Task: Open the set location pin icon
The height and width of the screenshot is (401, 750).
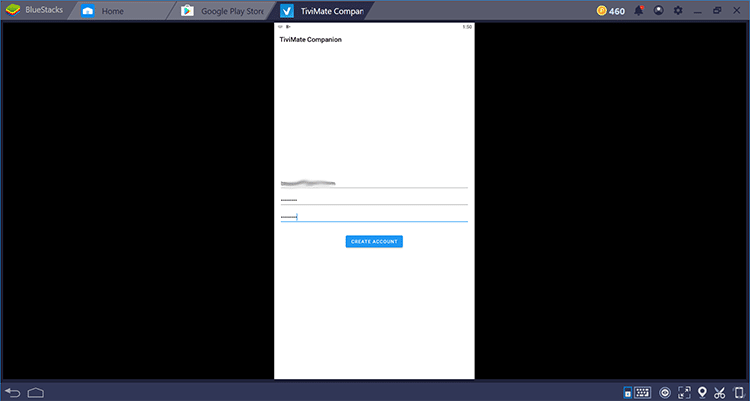Action: point(702,392)
